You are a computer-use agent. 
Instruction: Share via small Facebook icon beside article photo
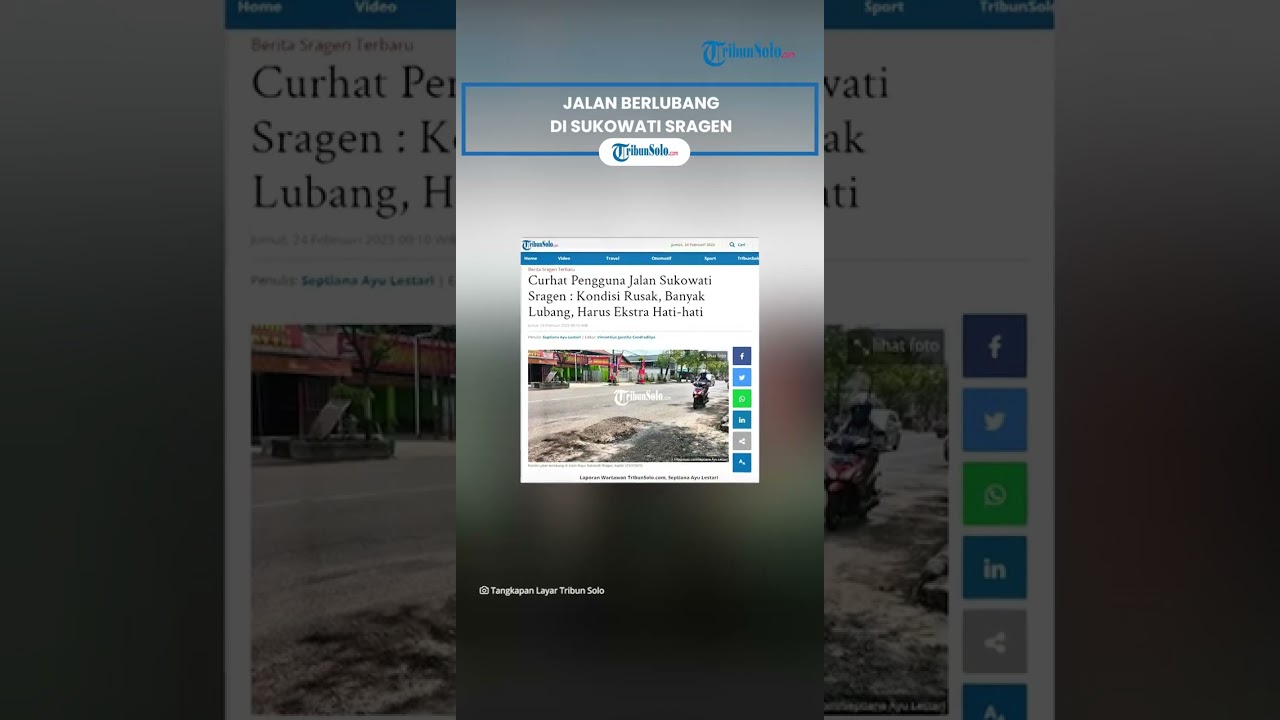pyautogui.click(x=742, y=356)
